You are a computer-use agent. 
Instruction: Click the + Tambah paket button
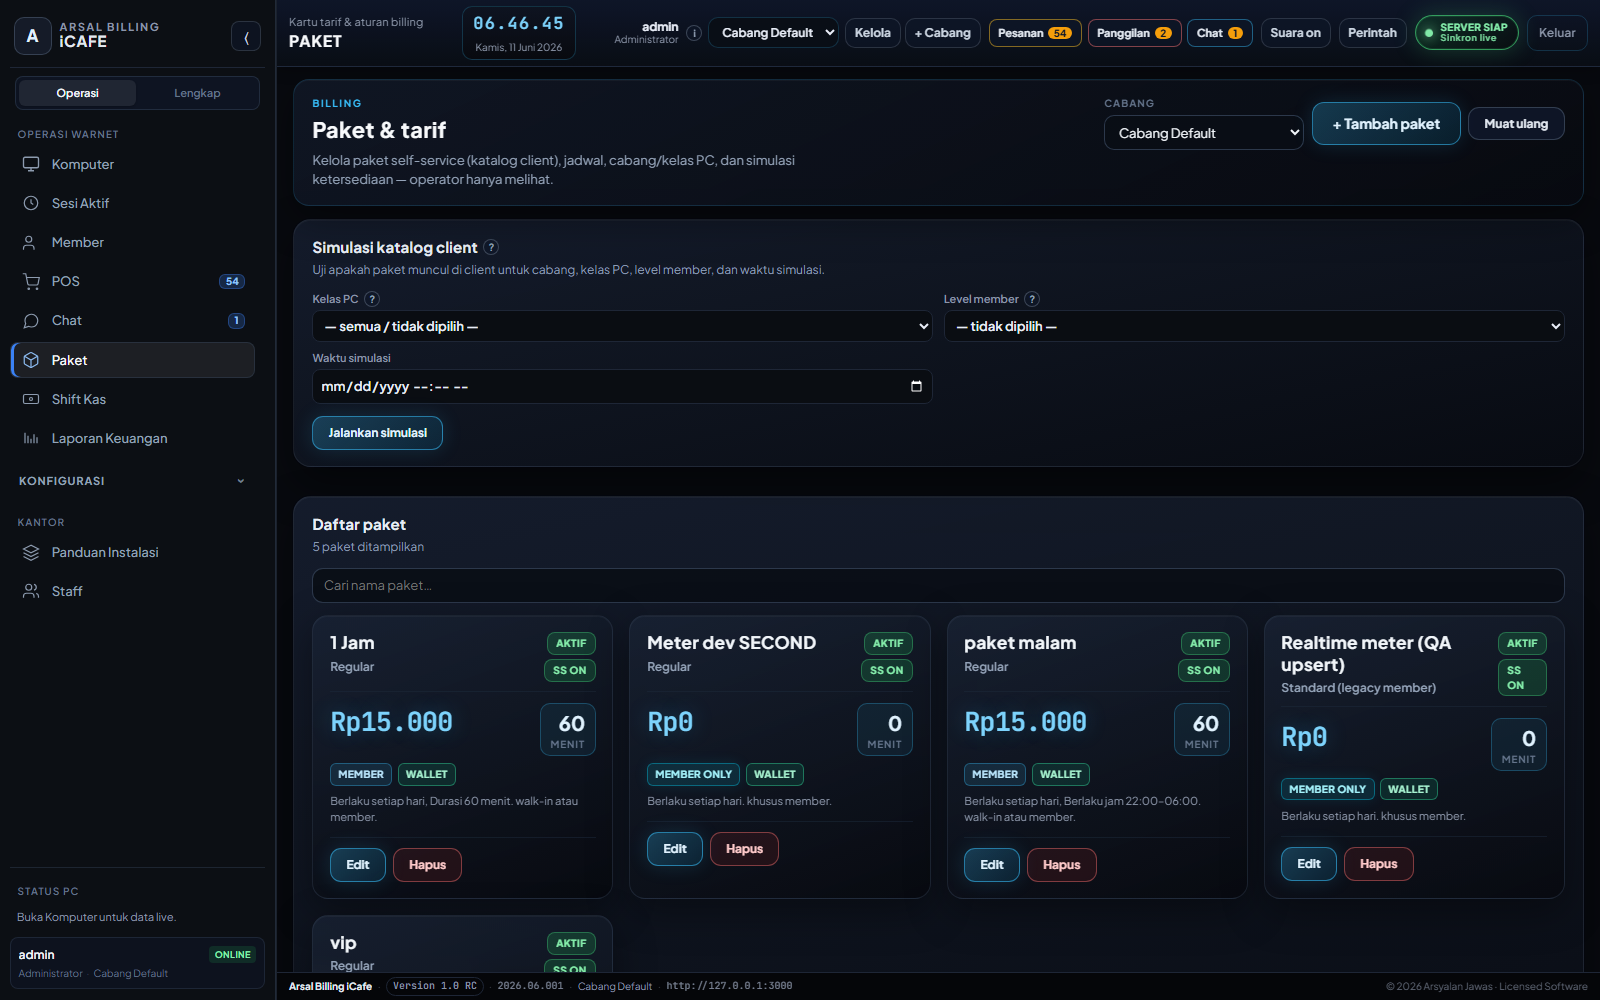(1386, 124)
